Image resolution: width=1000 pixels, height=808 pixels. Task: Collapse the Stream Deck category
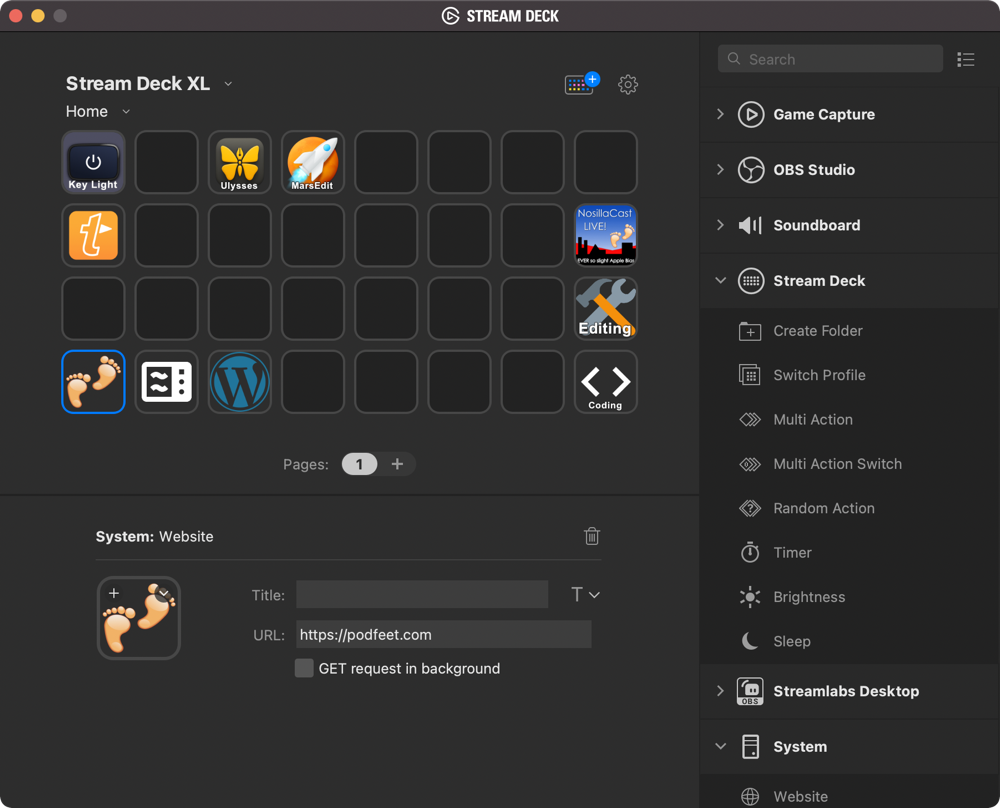tap(720, 281)
